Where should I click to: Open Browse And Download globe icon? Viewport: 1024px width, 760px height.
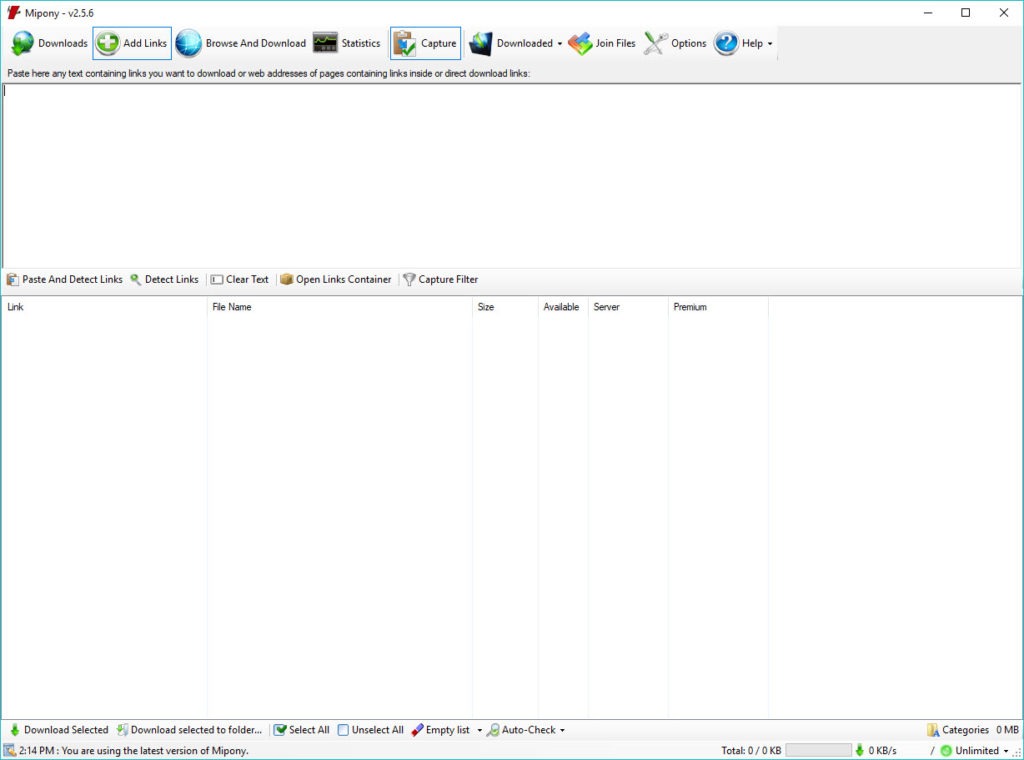(x=189, y=43)
